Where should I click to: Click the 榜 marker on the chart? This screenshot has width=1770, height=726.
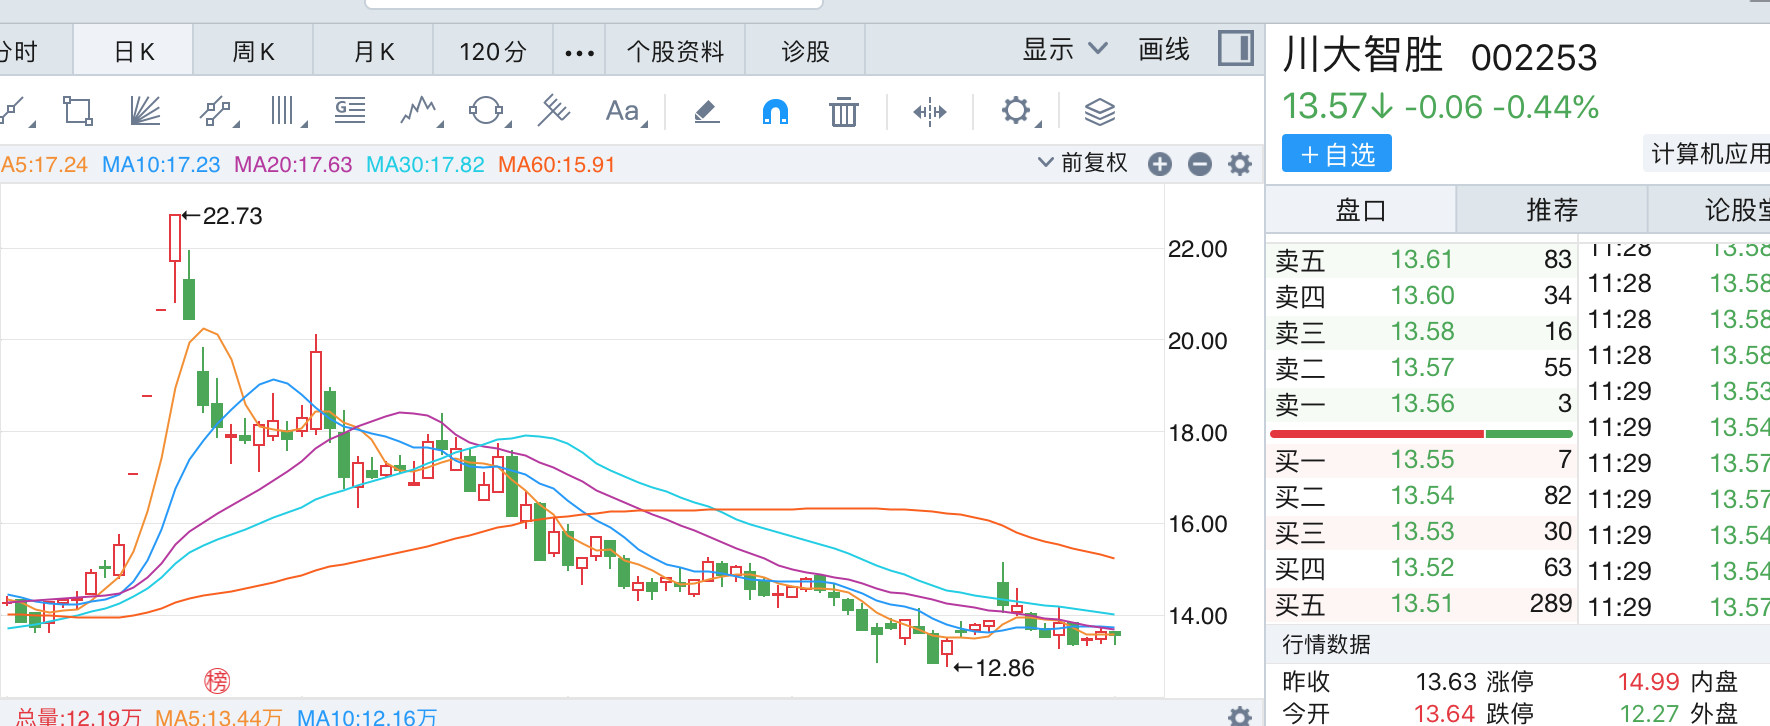click(217, 681)
